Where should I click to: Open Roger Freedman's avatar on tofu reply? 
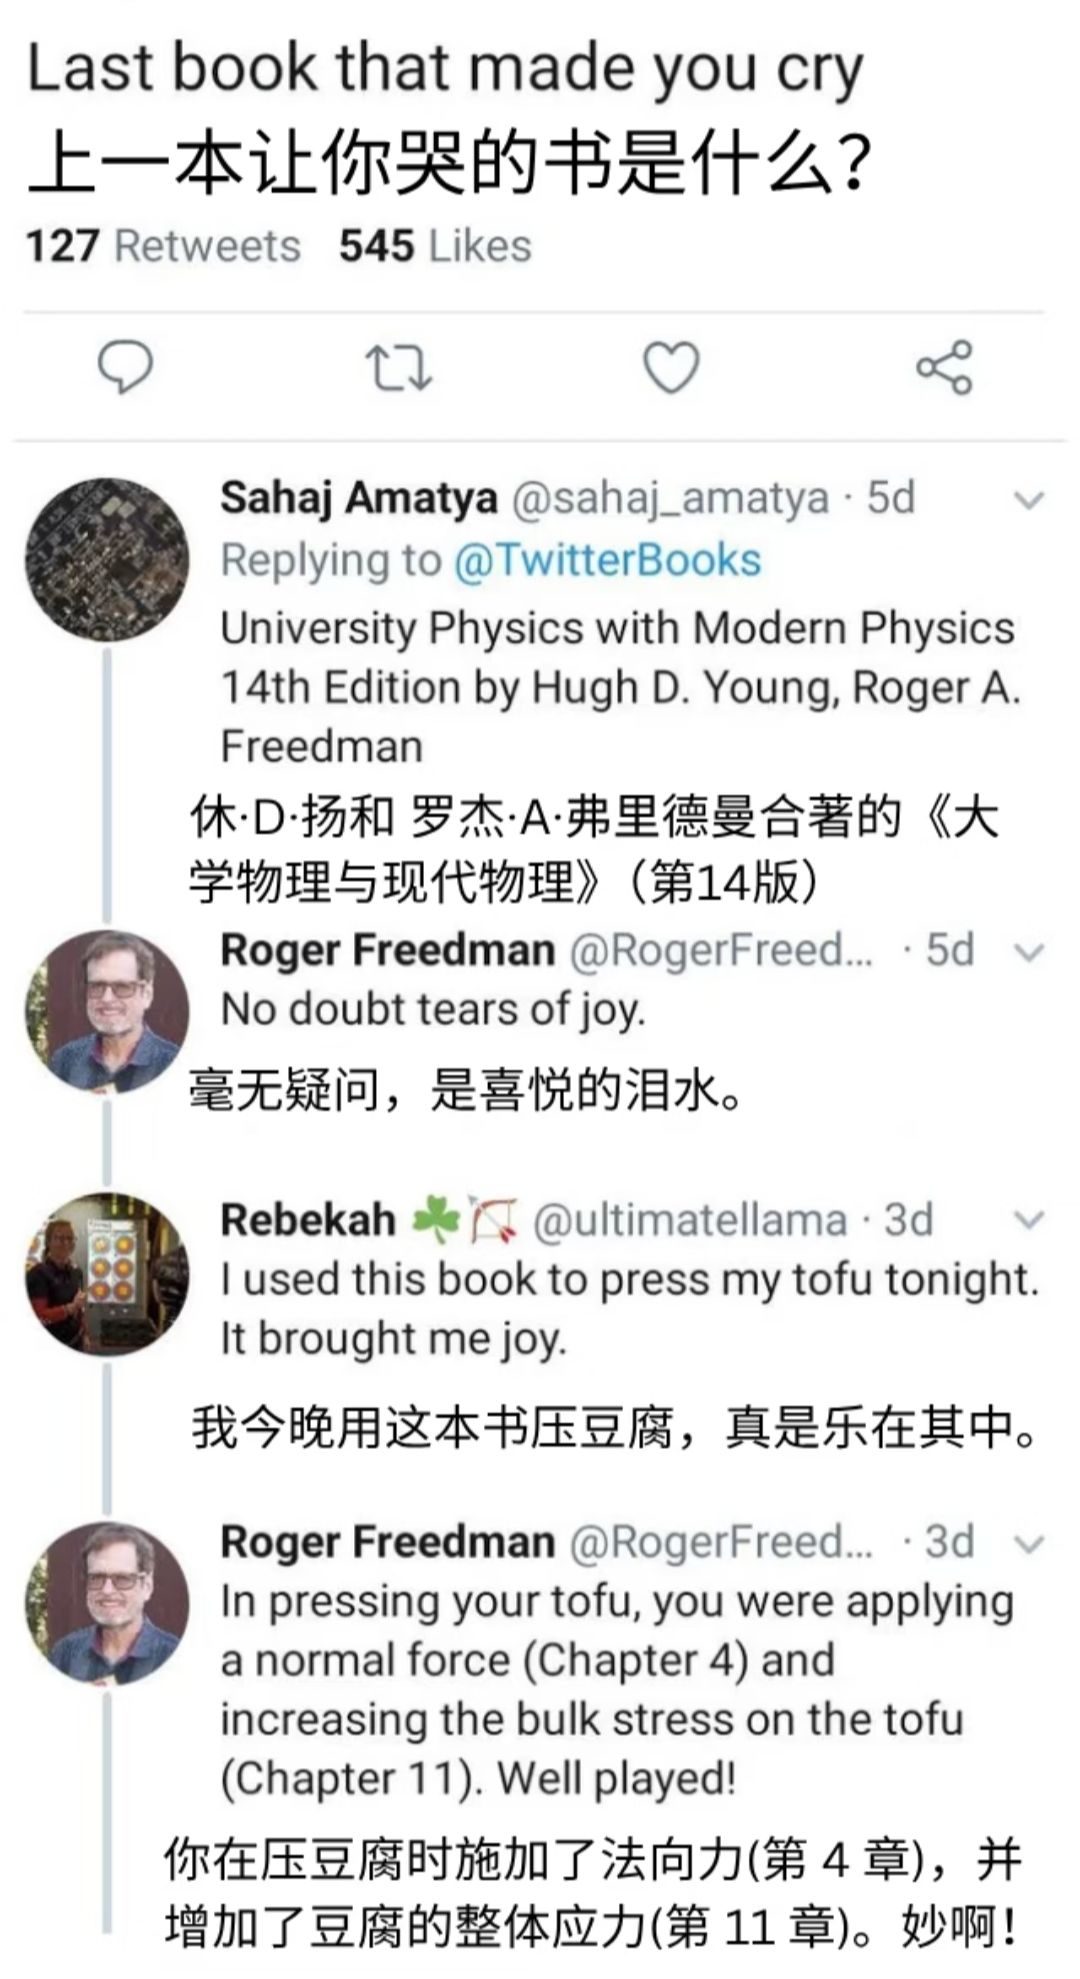(107, 1603)
